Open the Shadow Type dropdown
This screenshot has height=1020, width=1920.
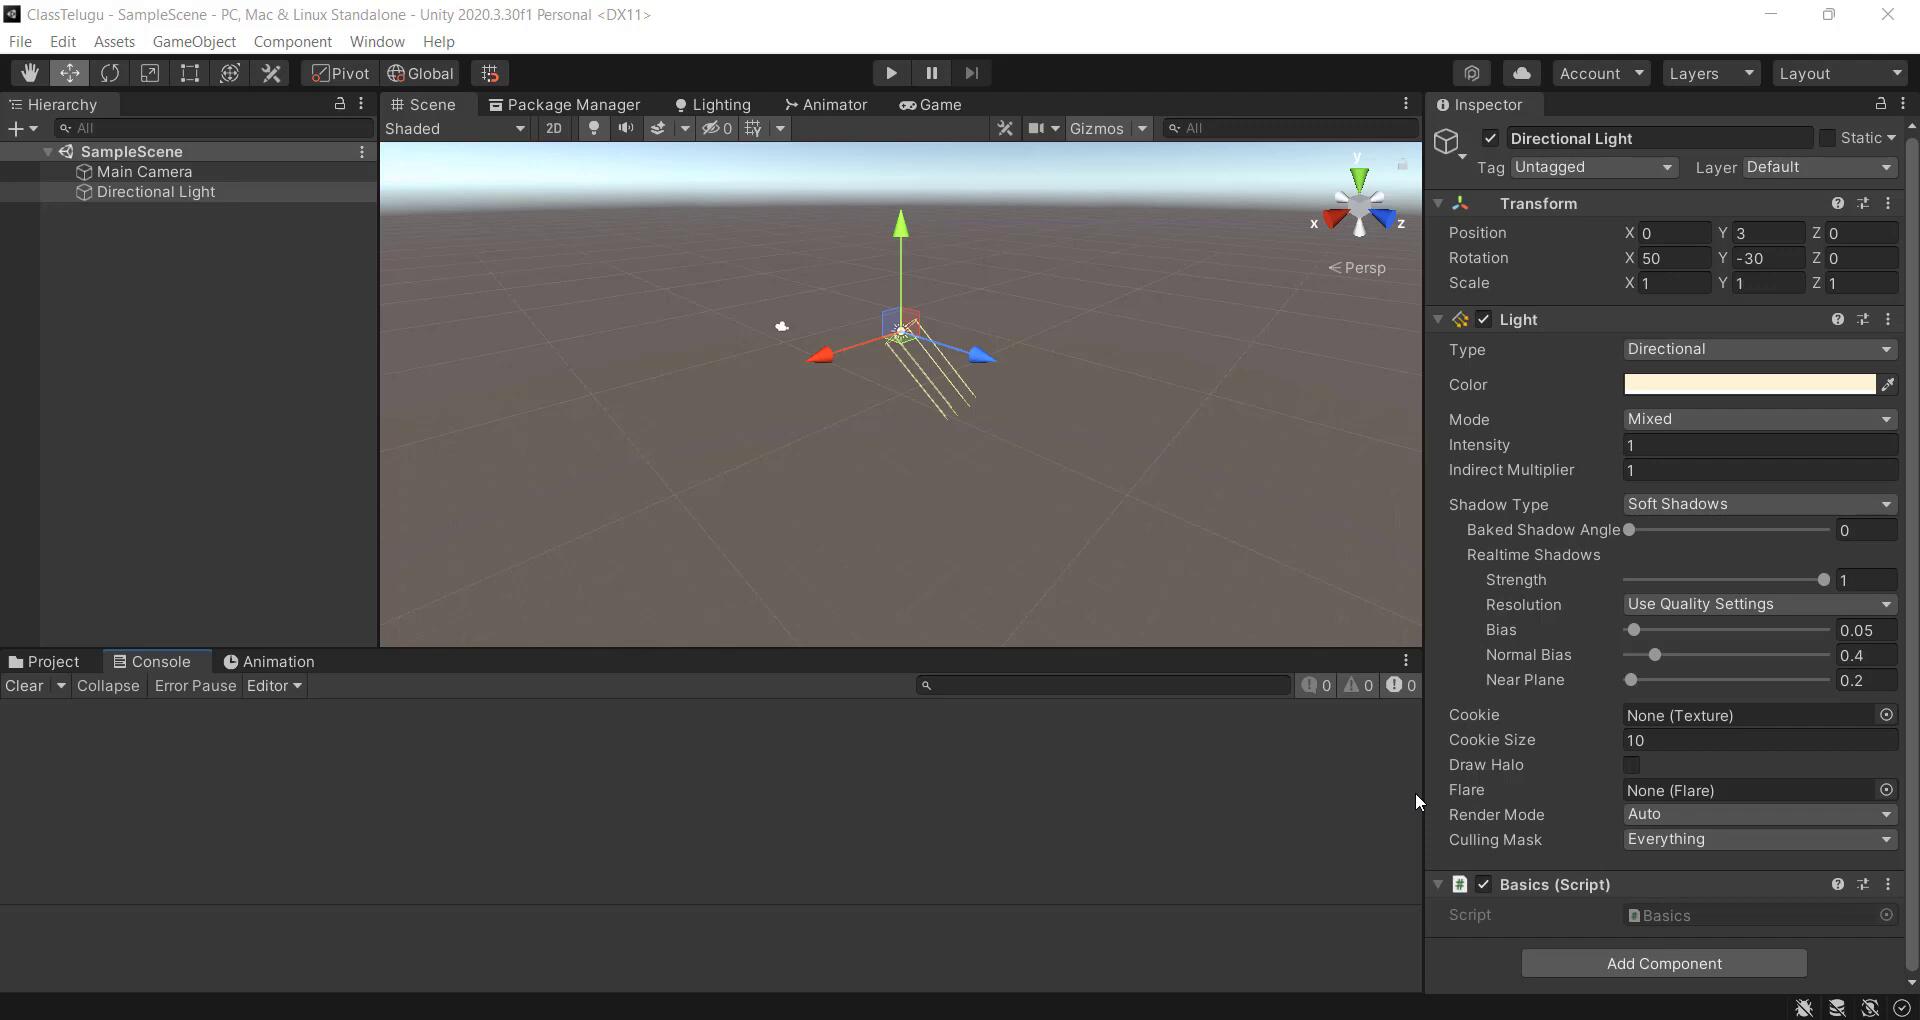click(1759, 504)
